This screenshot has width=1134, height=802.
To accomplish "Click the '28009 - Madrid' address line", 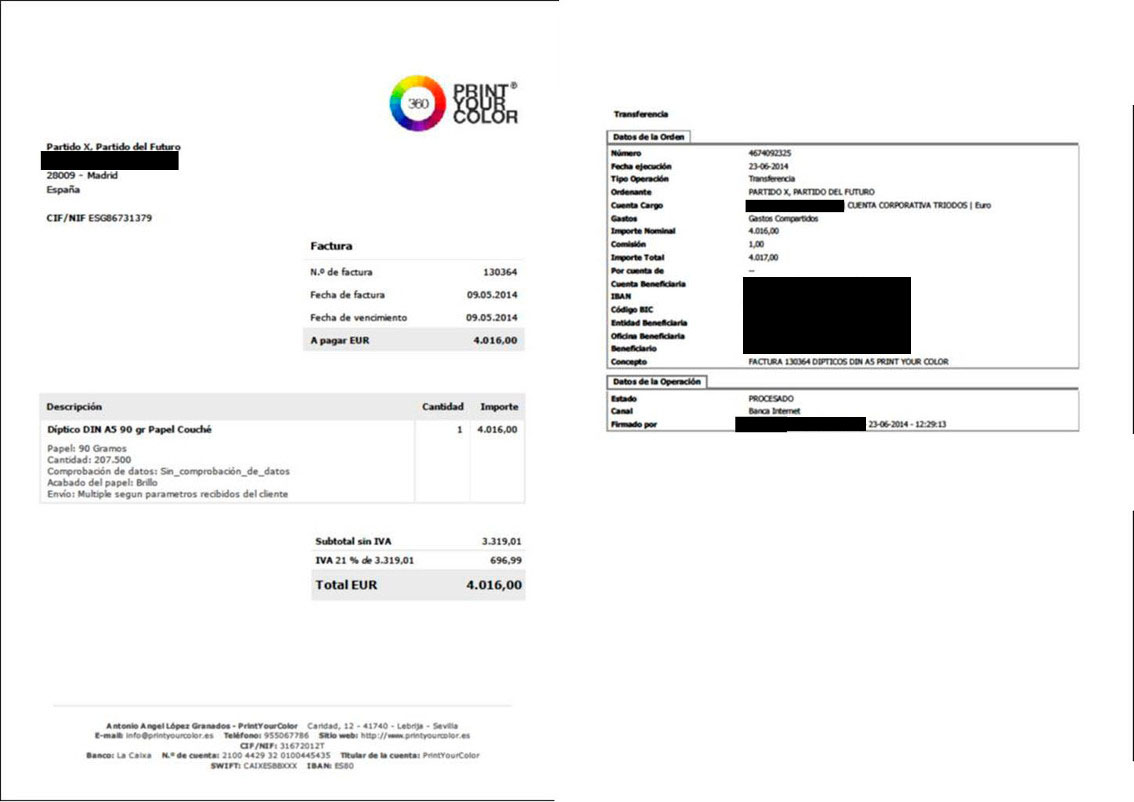I will (x=82, y=175).
